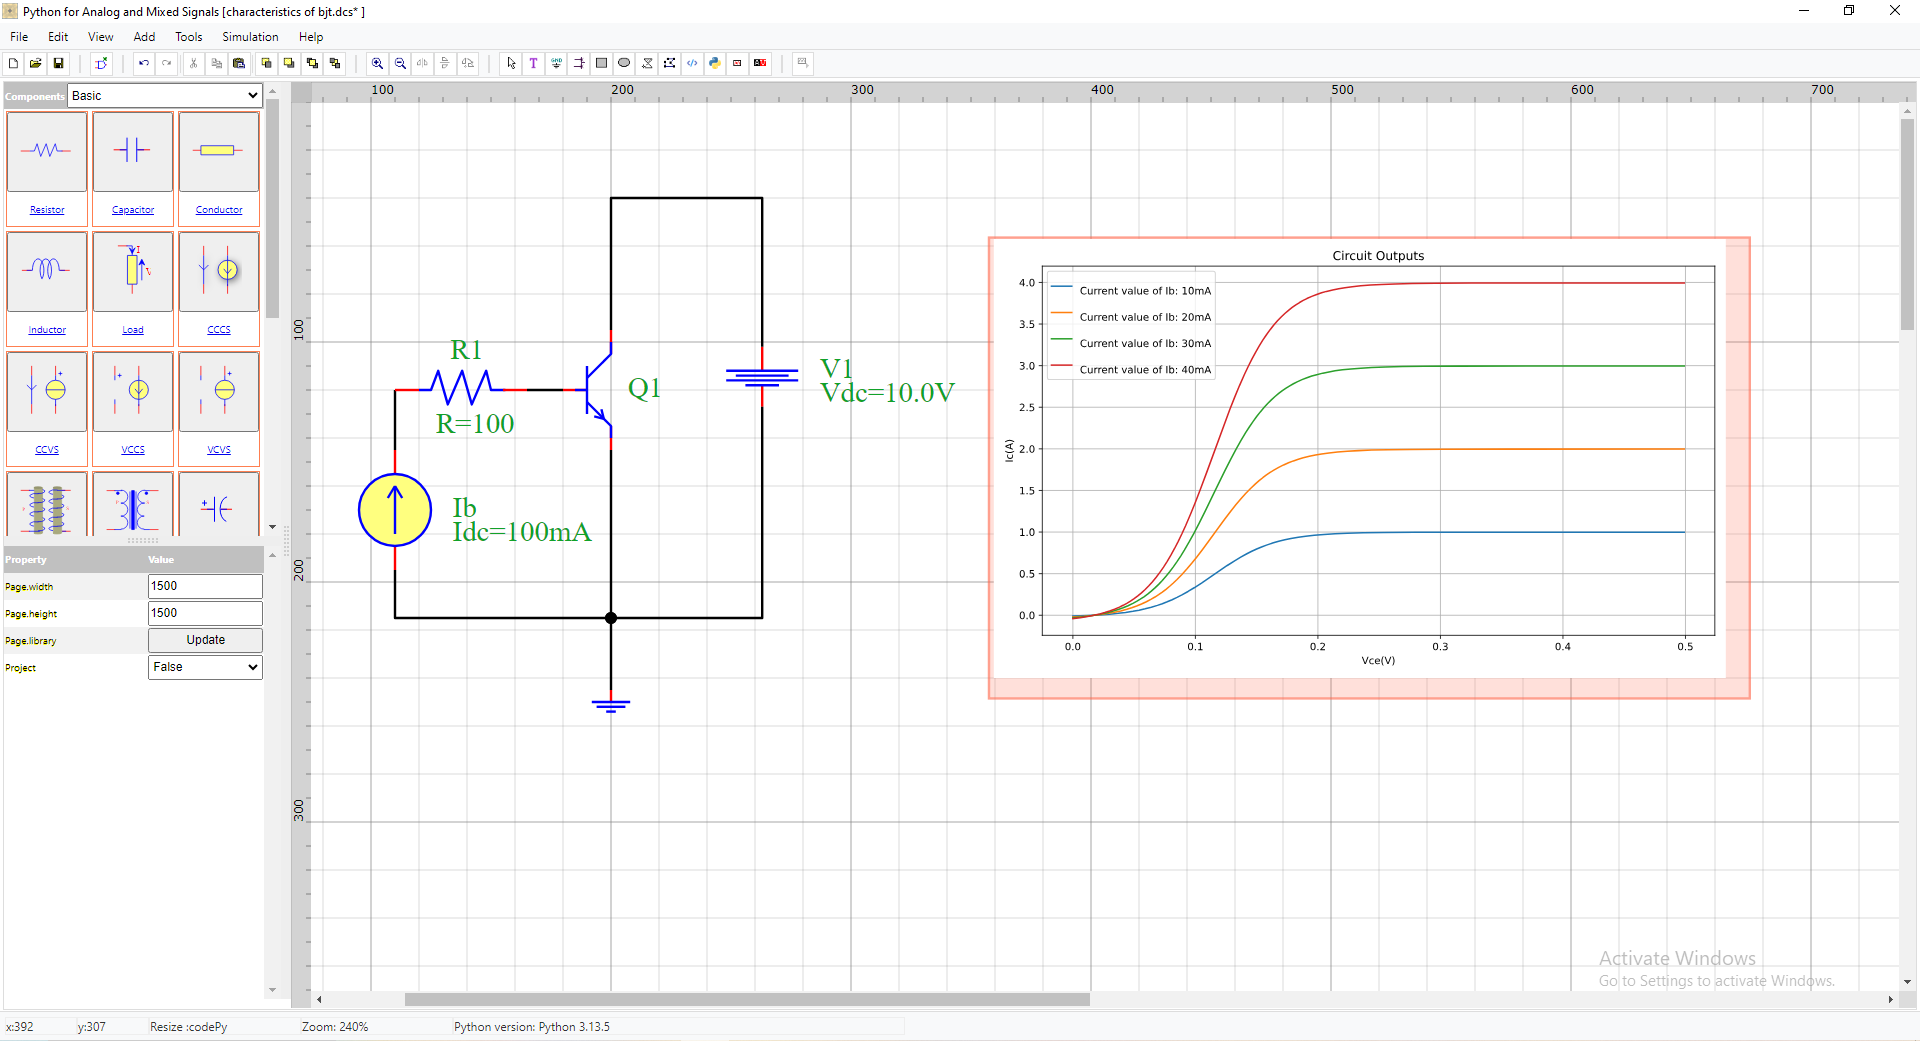
Task: Create a new document from the toolbar
Action: pyautogui.click(x=13, y=63)
